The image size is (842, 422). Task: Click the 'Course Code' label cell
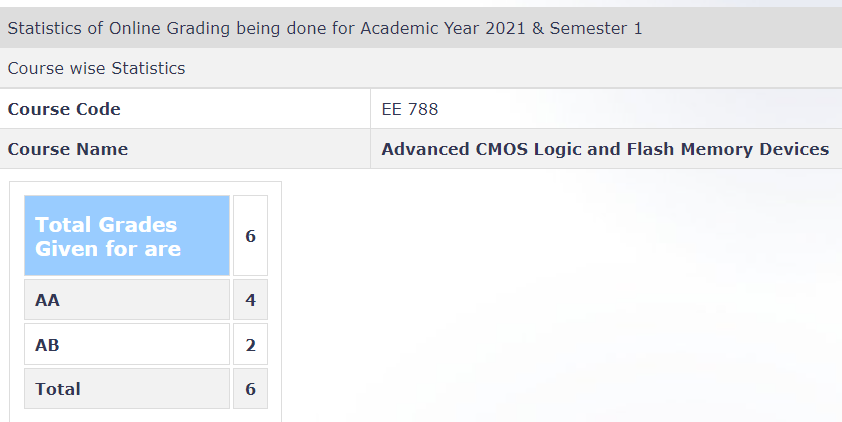[x=64, y=109]
